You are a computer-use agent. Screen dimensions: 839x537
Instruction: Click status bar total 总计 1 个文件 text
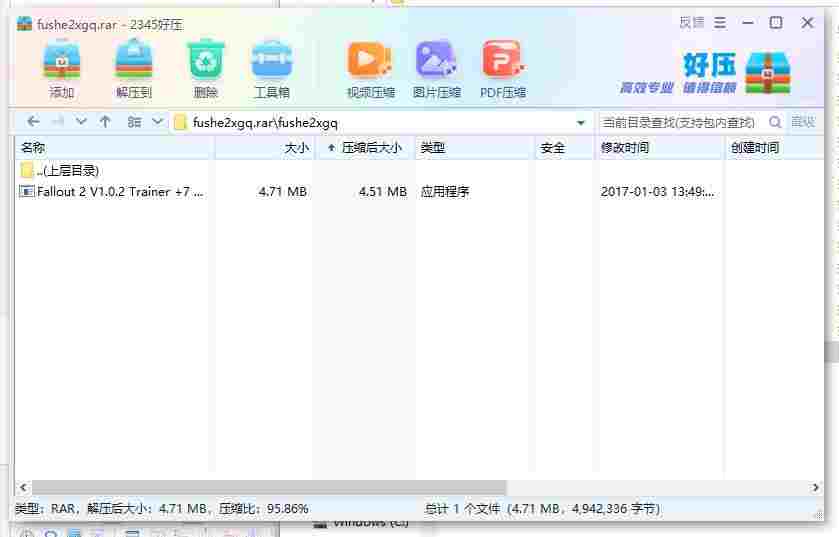tap(542, 509)
